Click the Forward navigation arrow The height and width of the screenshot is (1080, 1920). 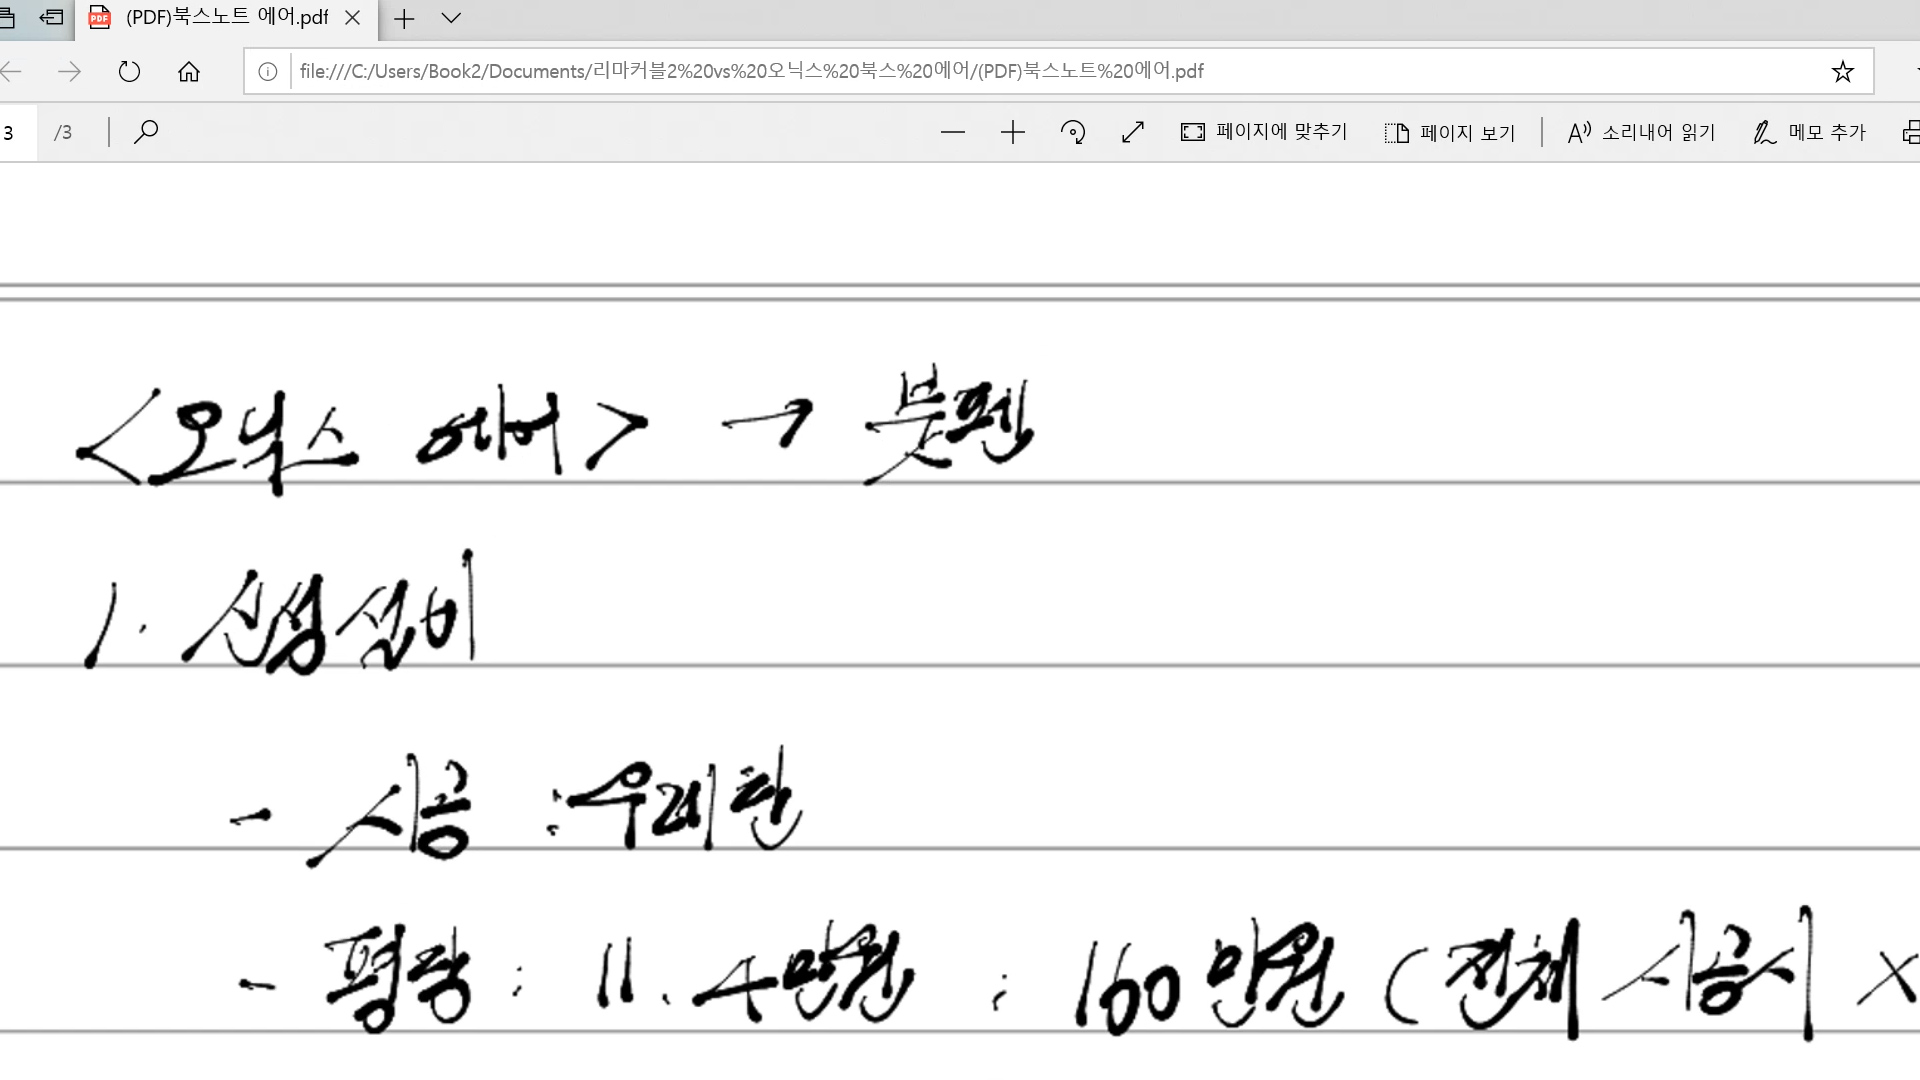tap(69, 72)
